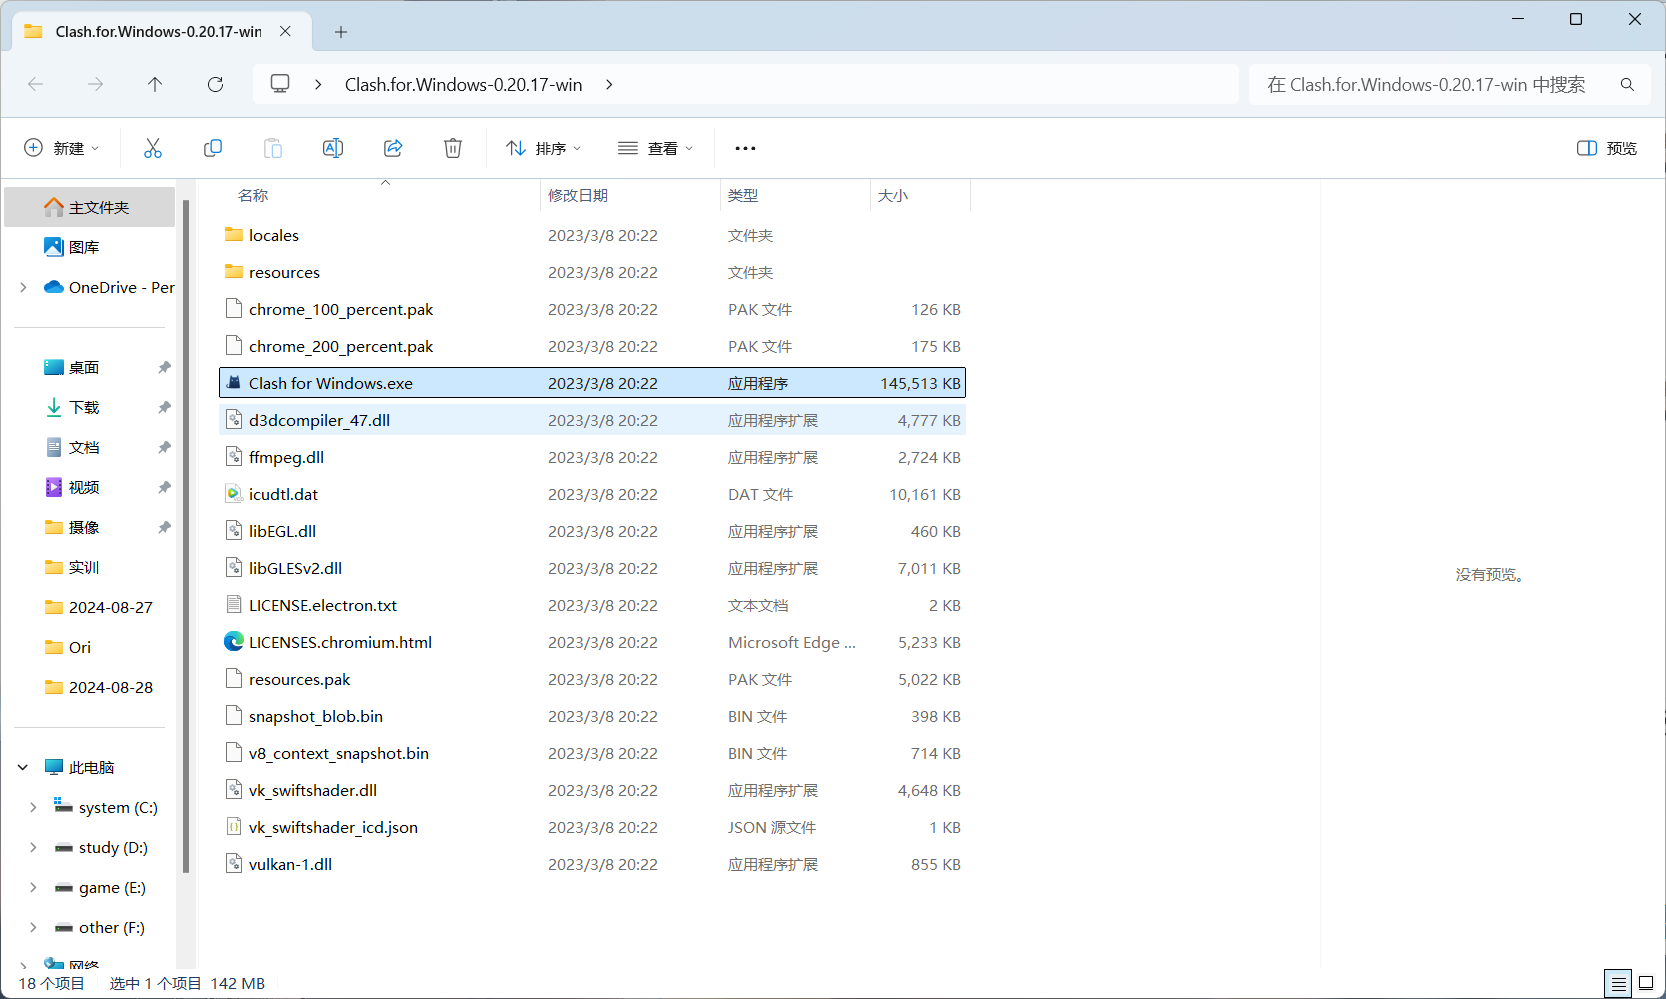The height and width of the screenshot is (999, 1666).
Task: Select d3dcompiler_47.dll file
Action: (x=592, y=420)
